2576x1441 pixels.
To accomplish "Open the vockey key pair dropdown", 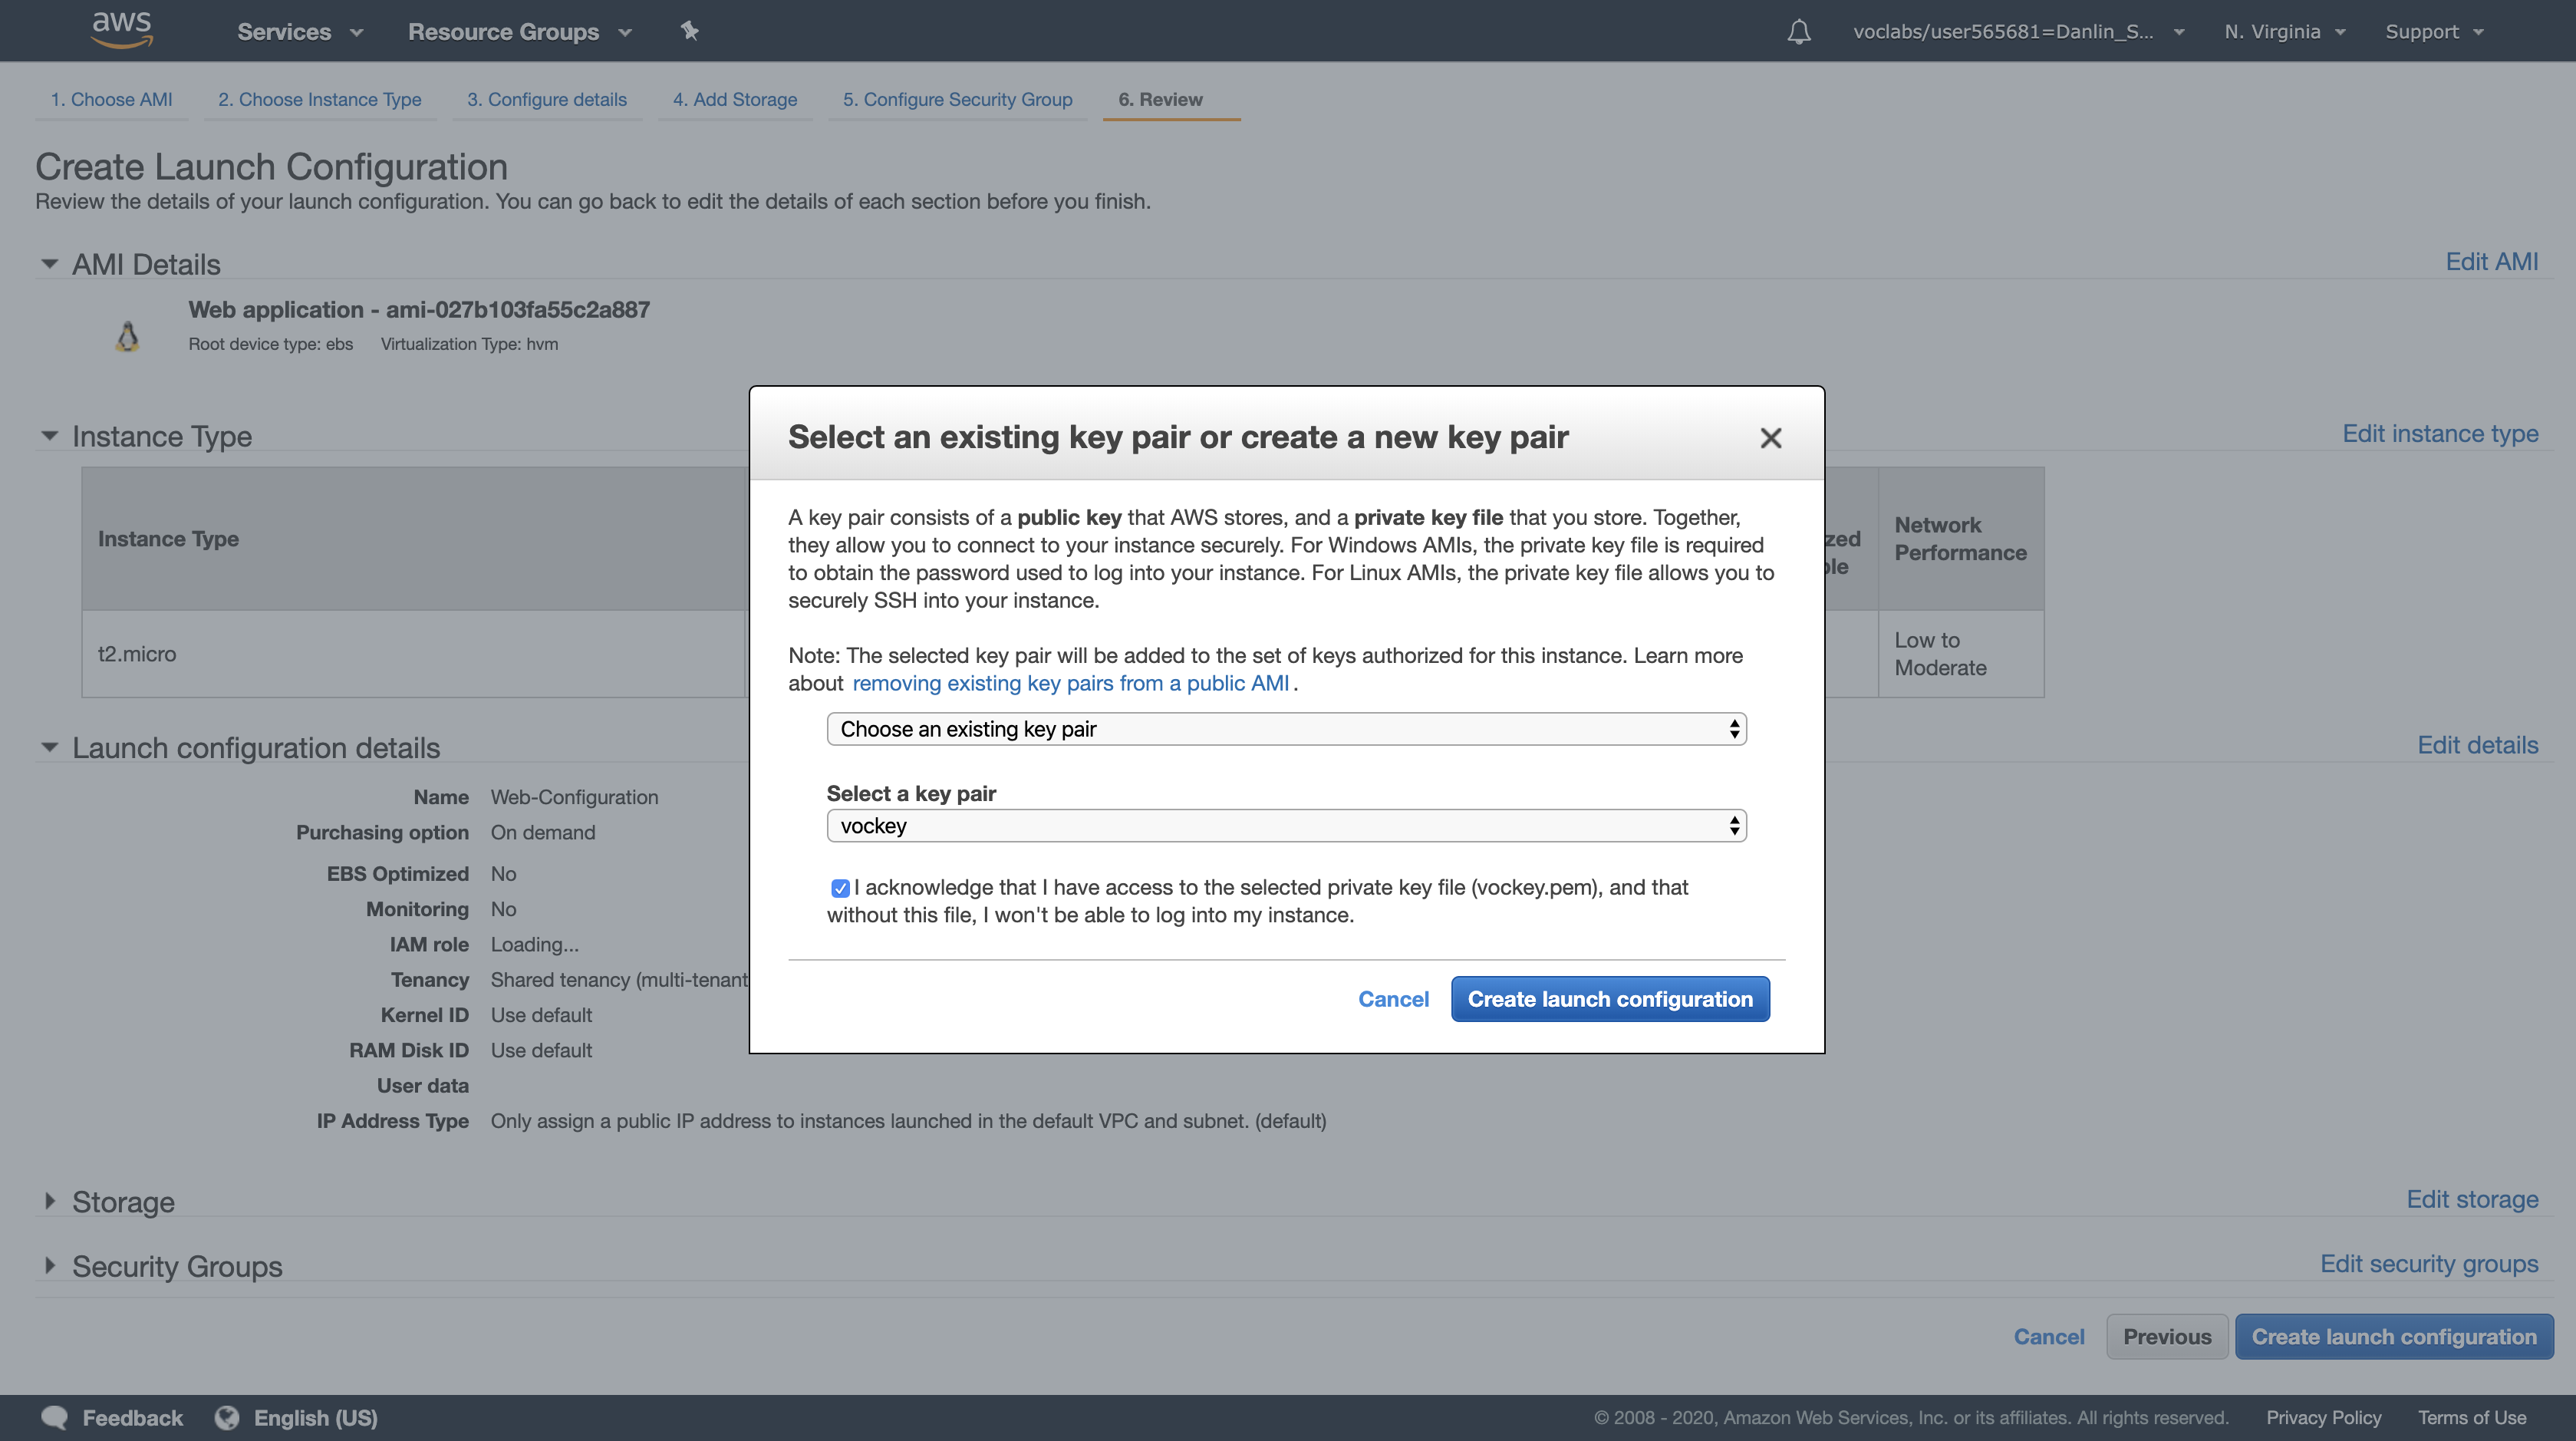I will (x=1286, y=826).
